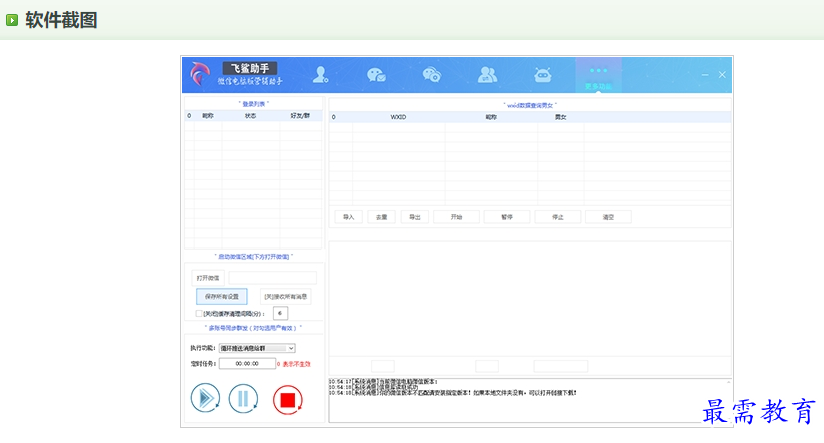Open the contact user icon tab

tap(320, 74)
